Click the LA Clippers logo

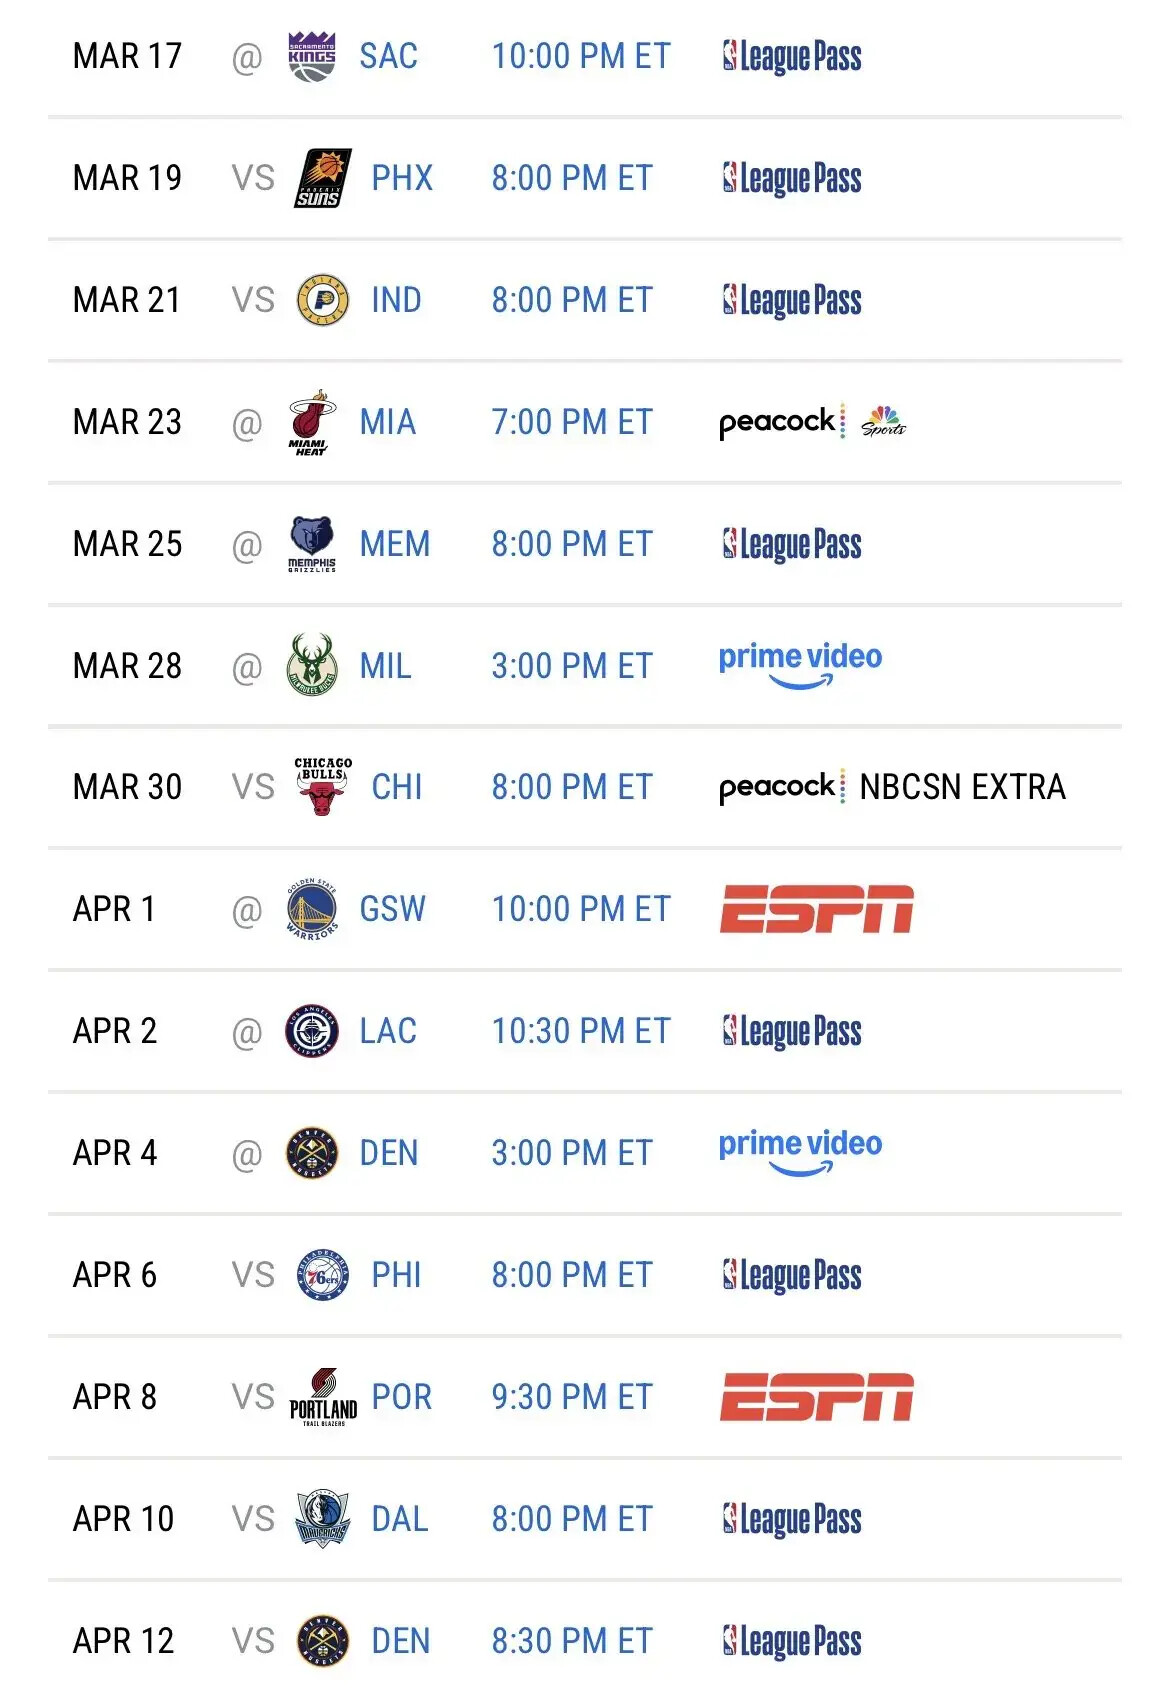[x=311, y=1031]
